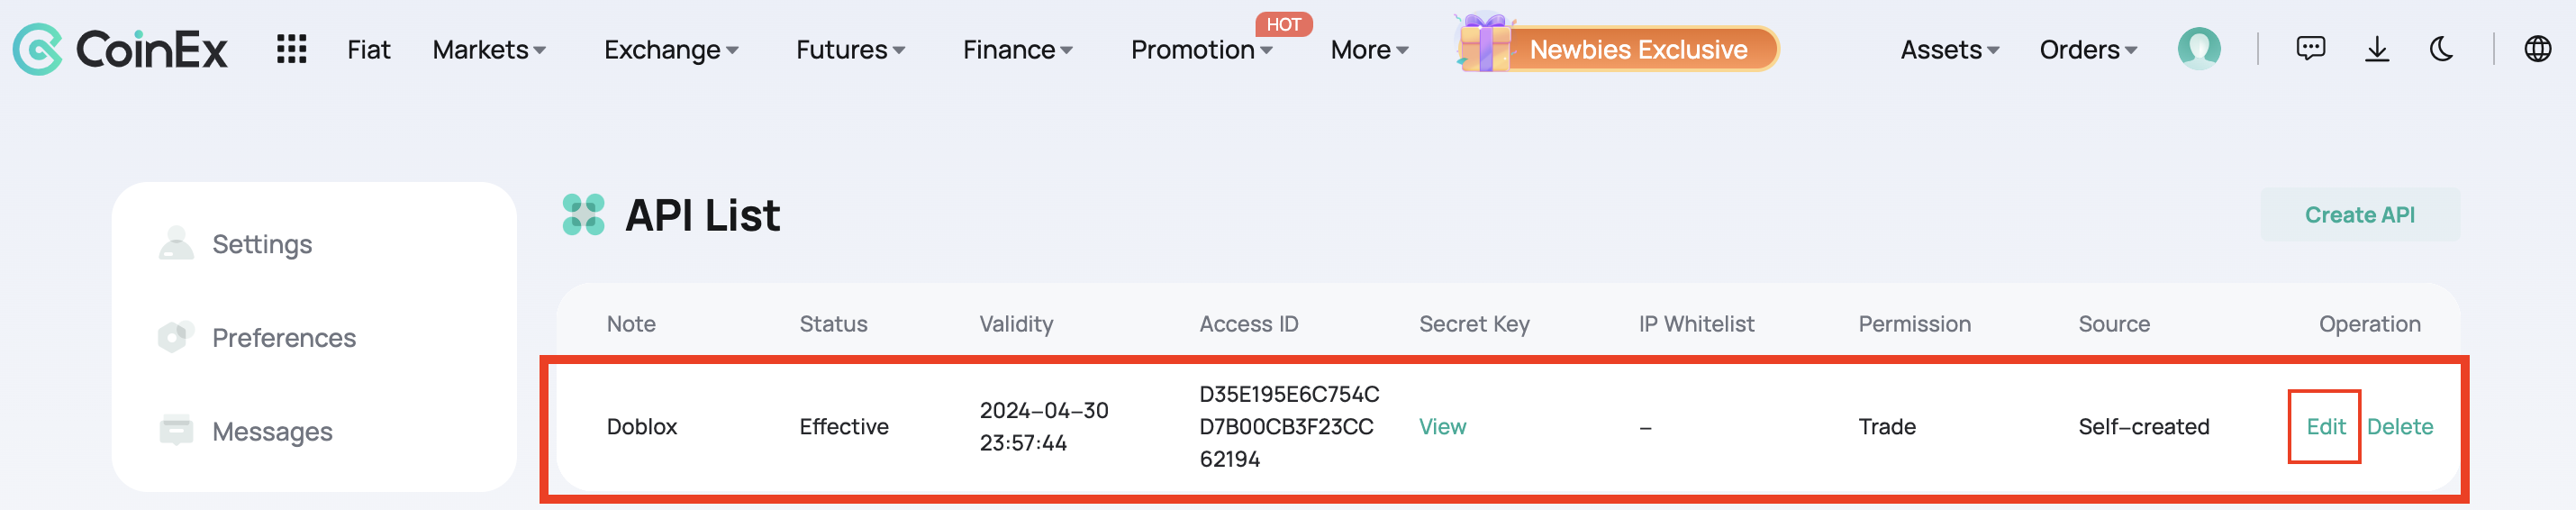Image resolution: width=2576 pixels, height=510 pixels.
Task: Open the Futures dropdown menu
Action: tap(850, 50)
